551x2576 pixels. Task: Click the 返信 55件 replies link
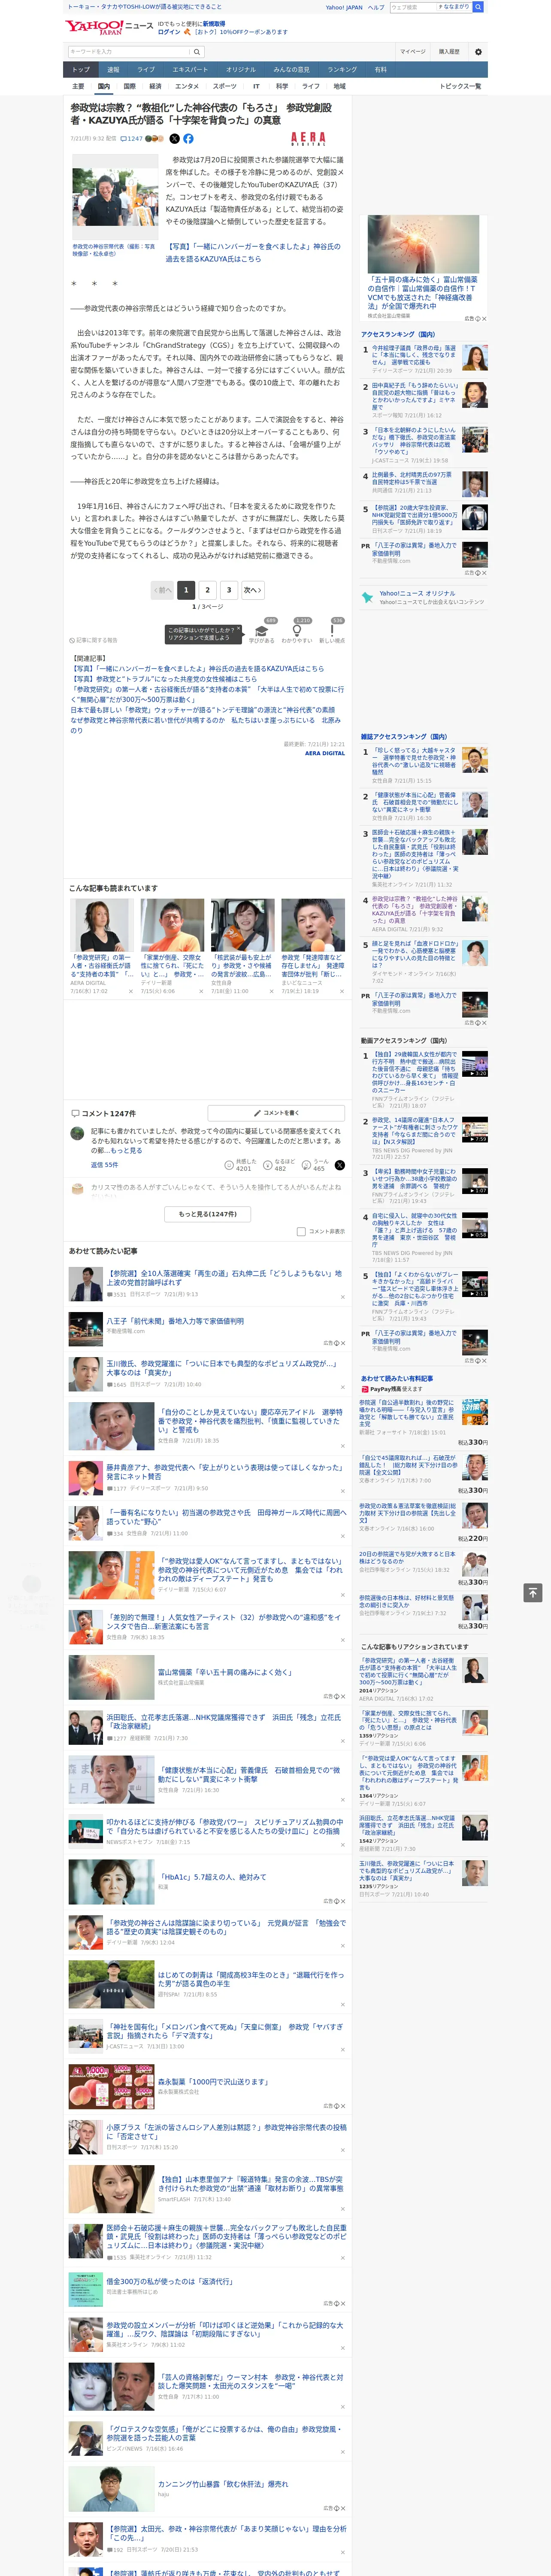[104, 1165]
